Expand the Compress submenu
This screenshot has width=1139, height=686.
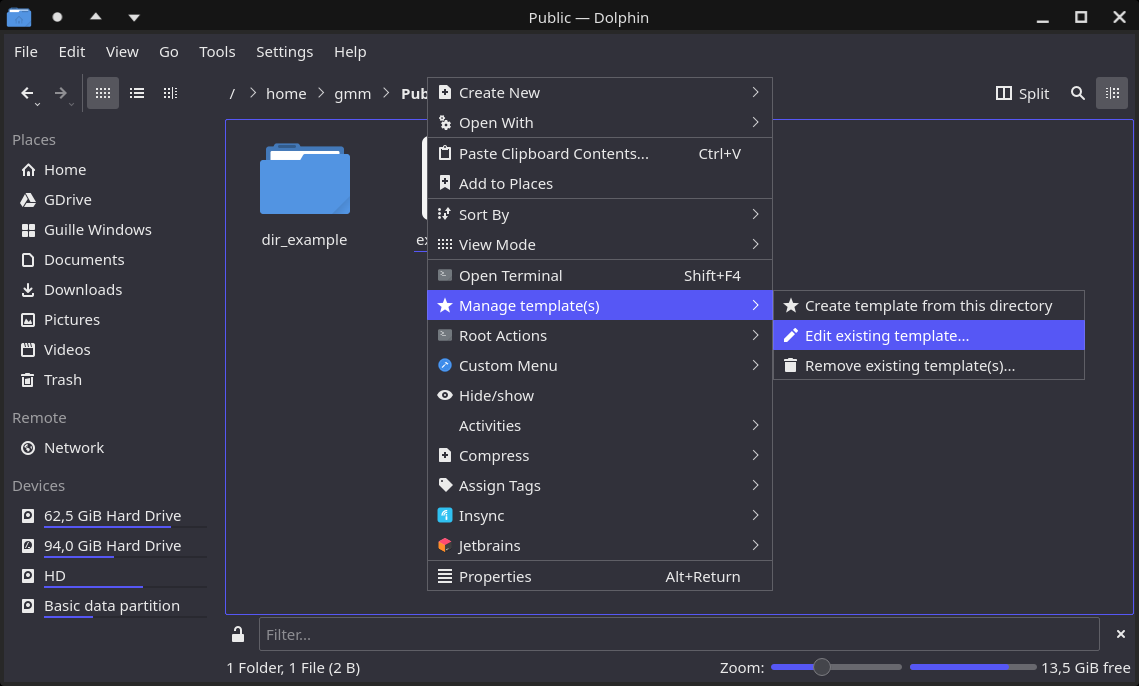pos(599,456)
